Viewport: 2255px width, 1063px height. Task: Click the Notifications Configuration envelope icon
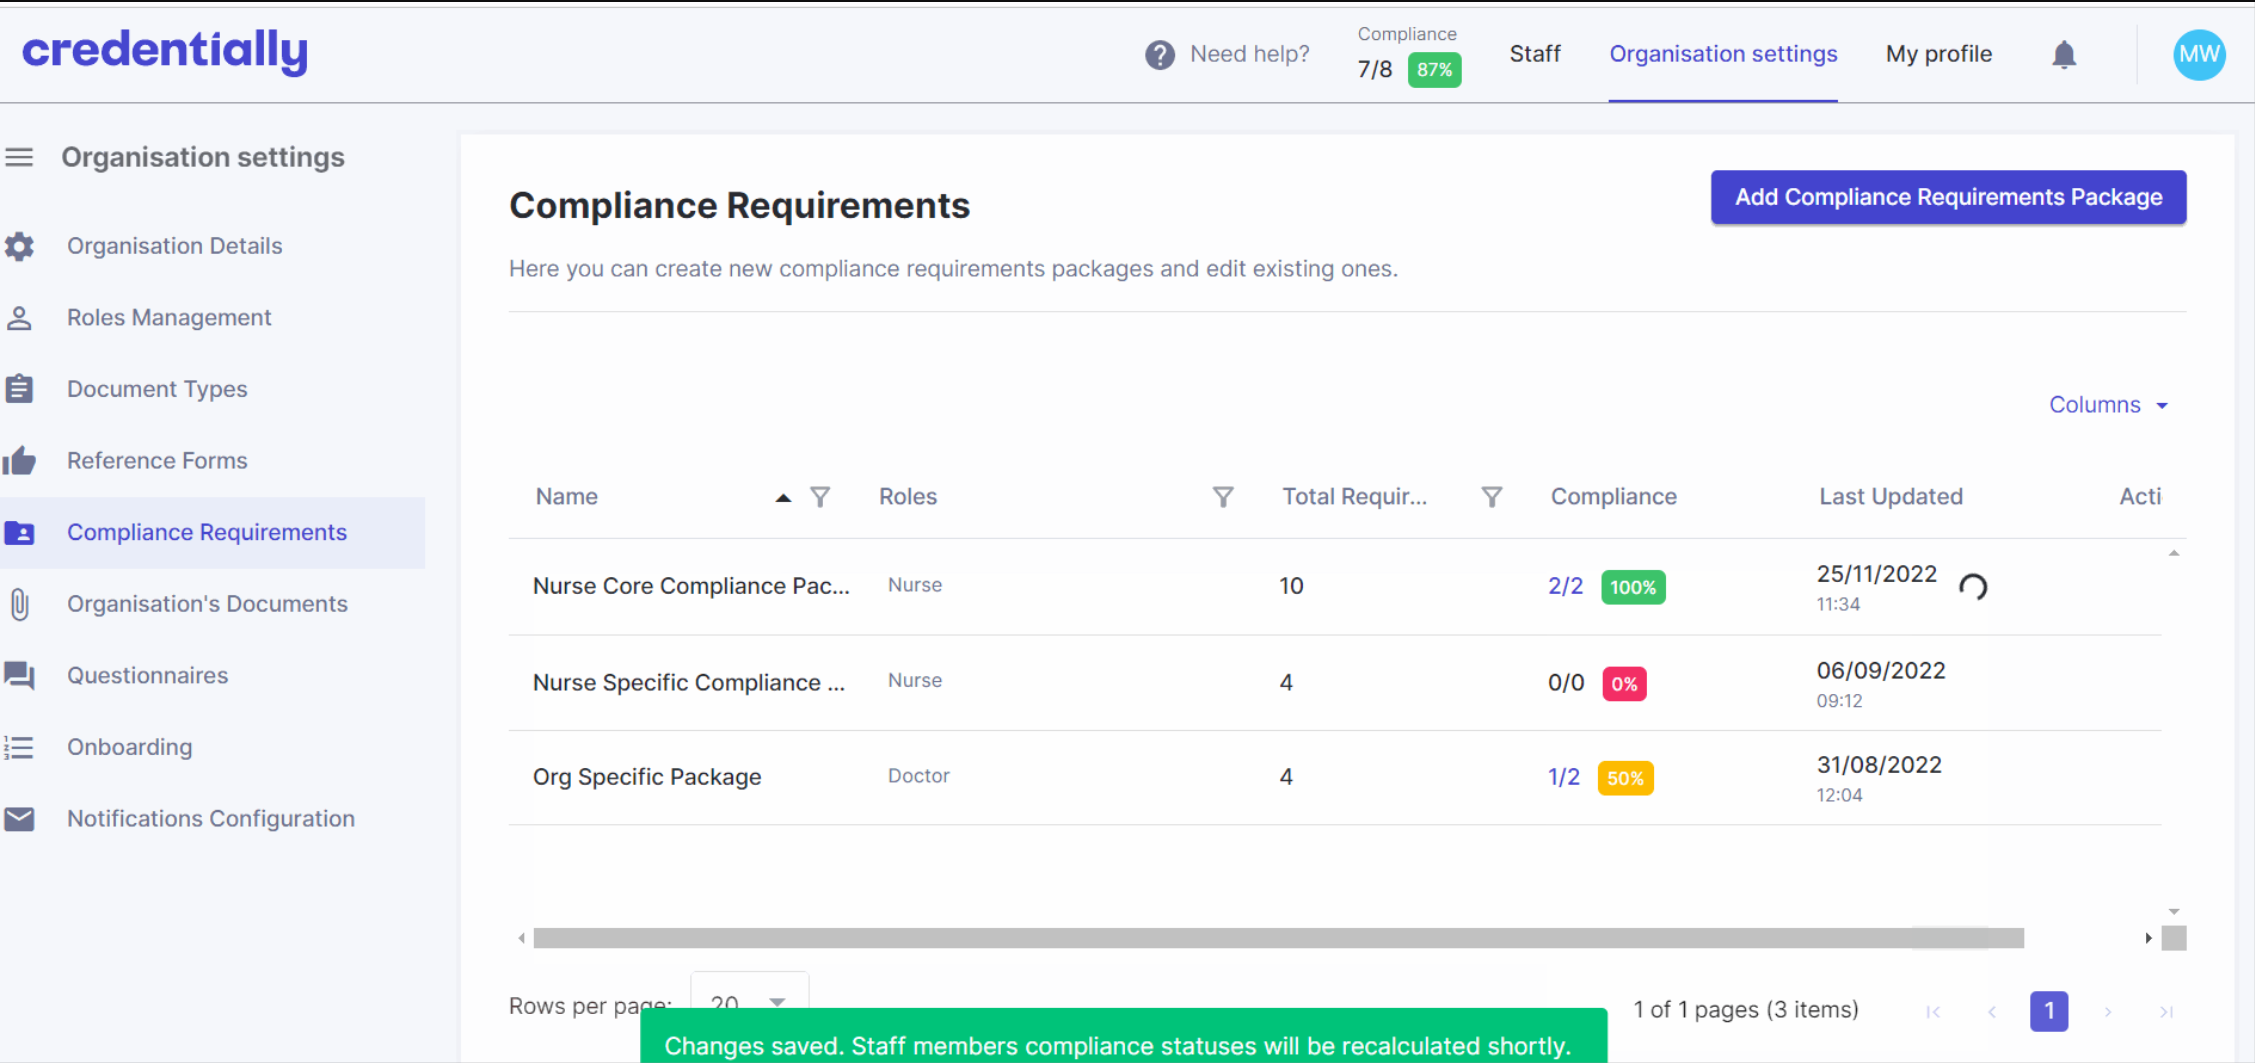click(19, 819)
